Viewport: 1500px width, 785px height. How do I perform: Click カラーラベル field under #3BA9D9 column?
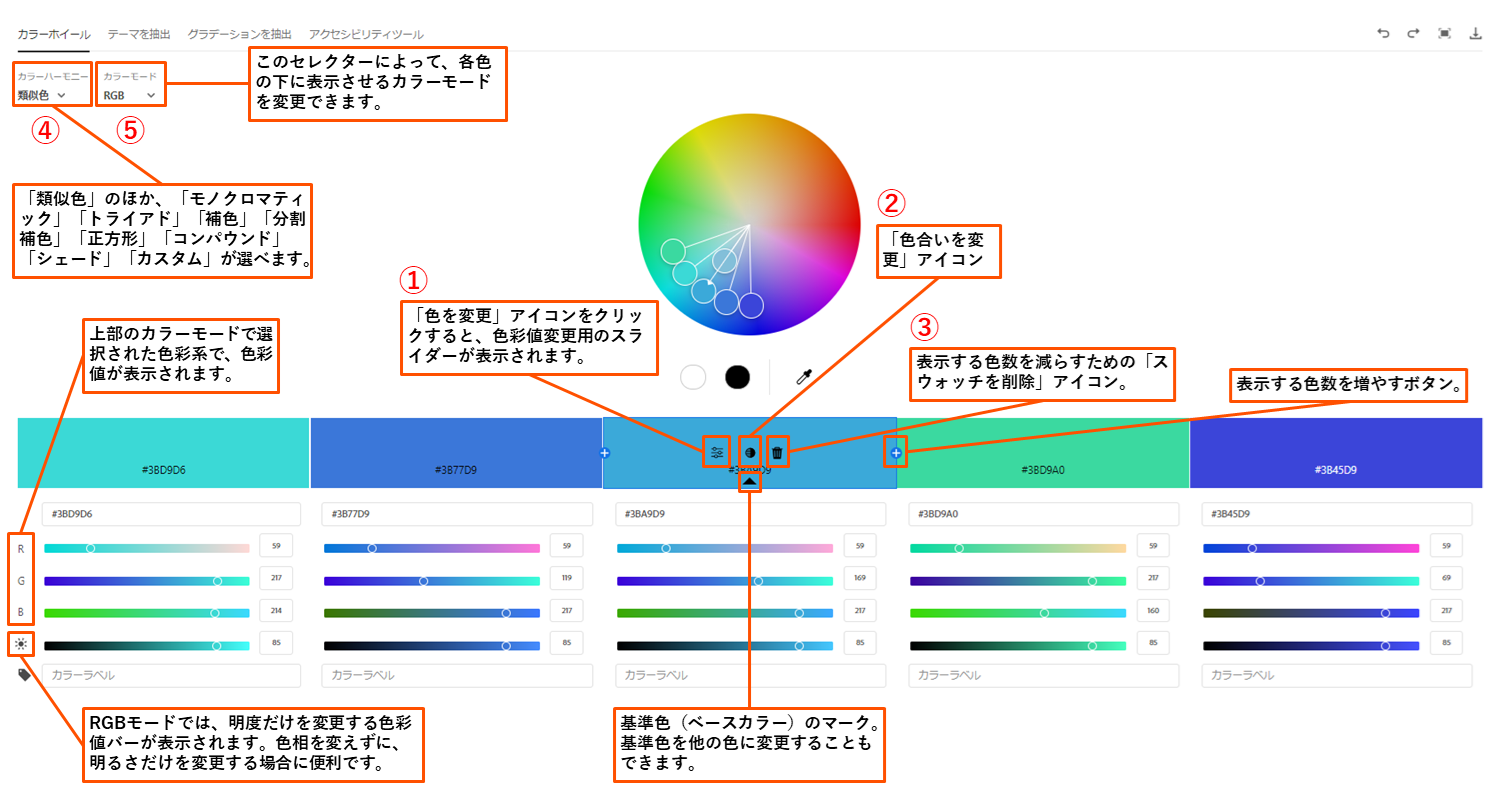751,675
